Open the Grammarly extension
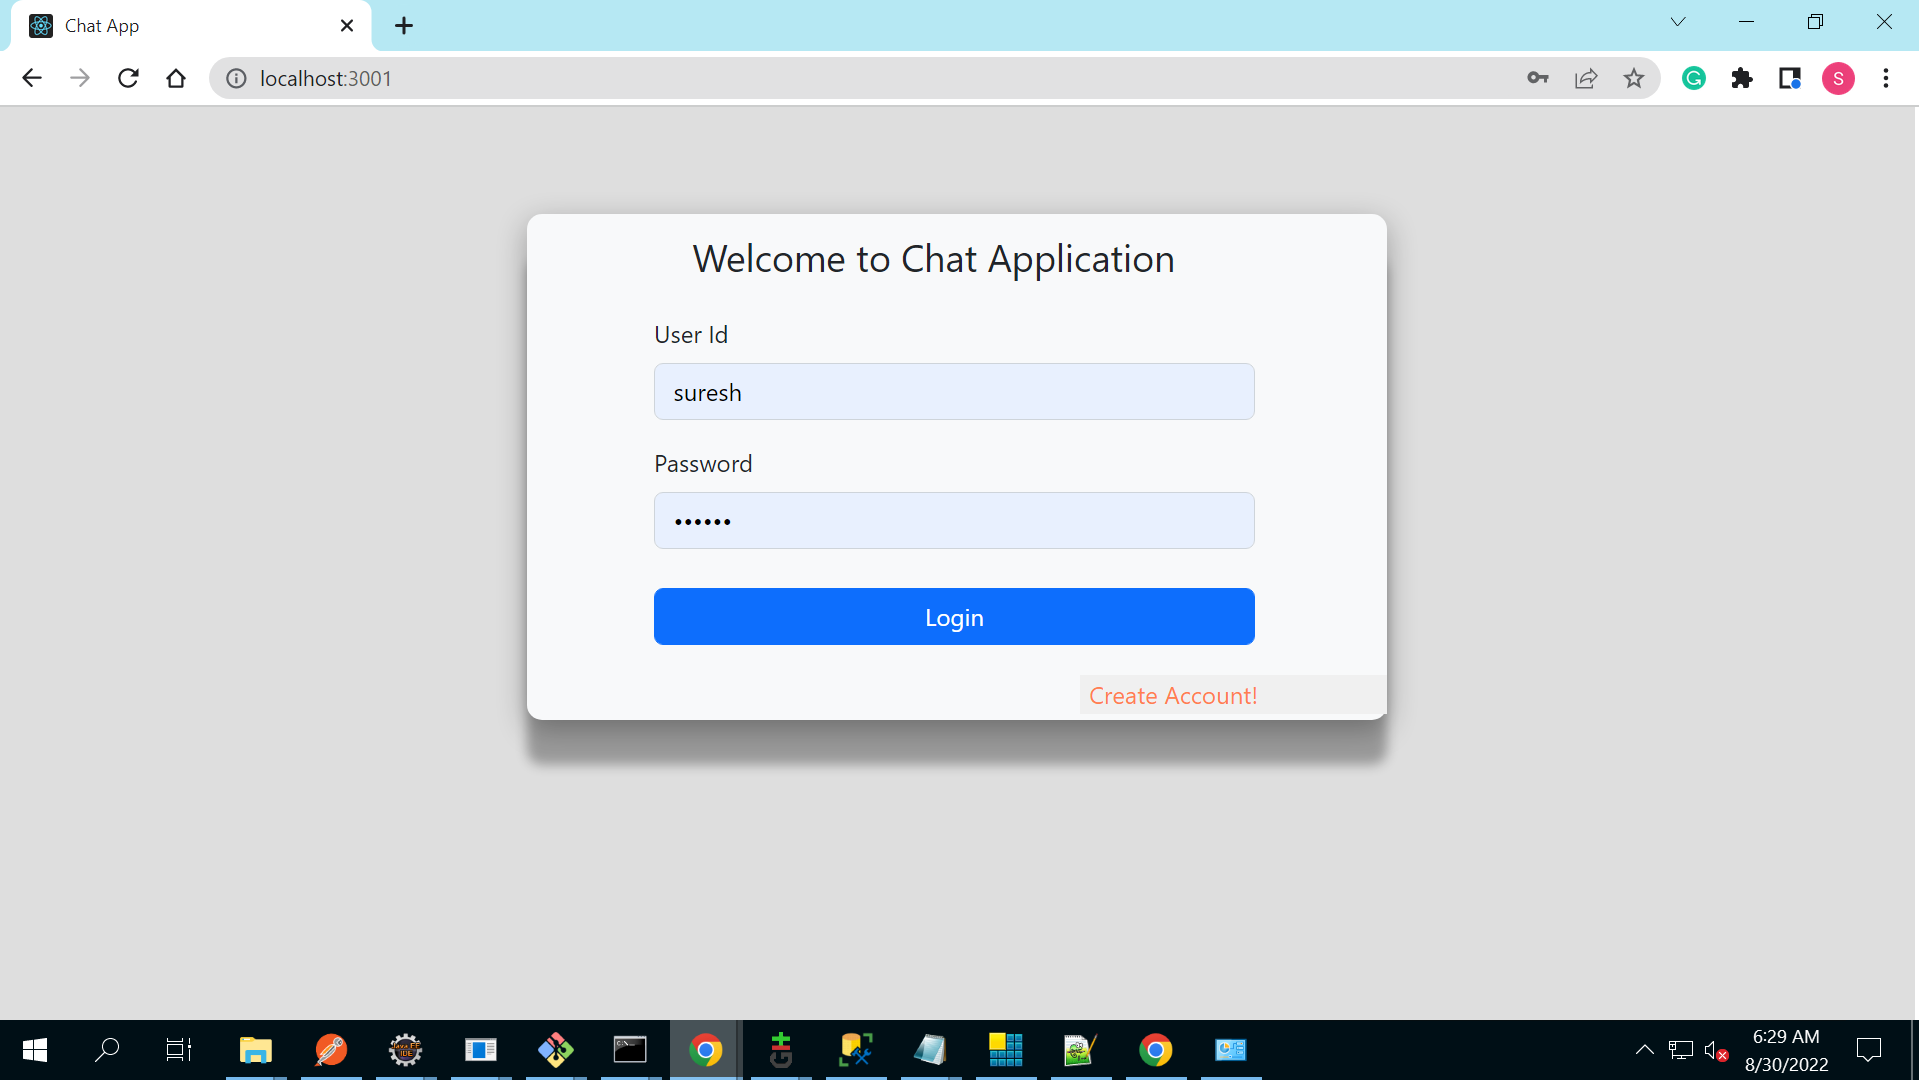This screenshot has width=1919, height=1080. tap(1693, 78)
